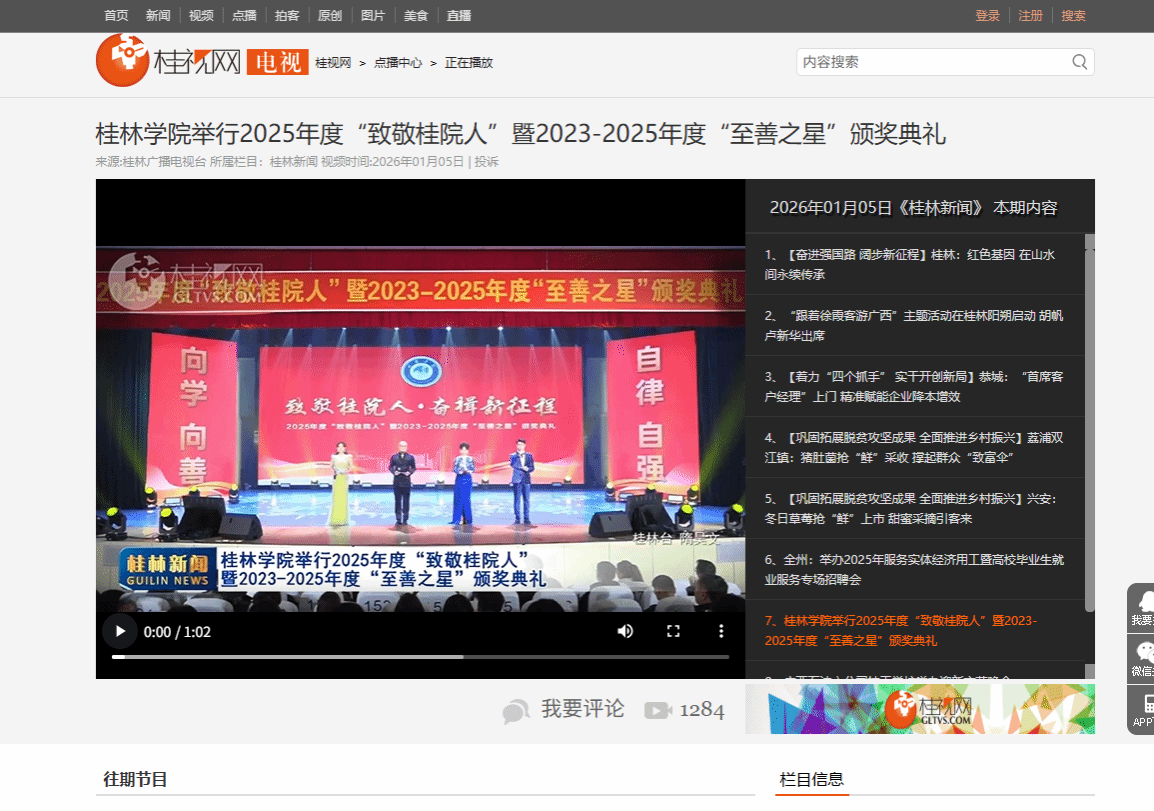Click the WeChat icon on the right sidebar
The width and height of the screenshot is (1154, 811).
pyautogui.click(x=1143, y=653)
